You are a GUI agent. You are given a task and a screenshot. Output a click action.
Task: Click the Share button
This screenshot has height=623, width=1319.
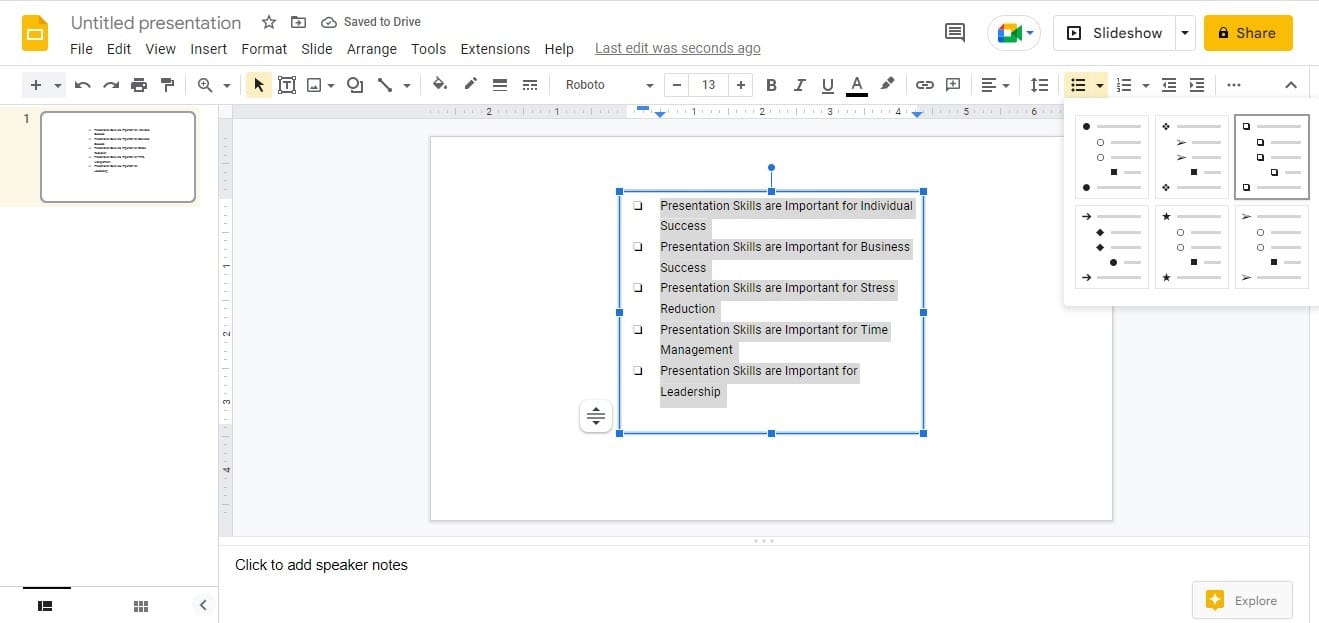click(1247, 32)
